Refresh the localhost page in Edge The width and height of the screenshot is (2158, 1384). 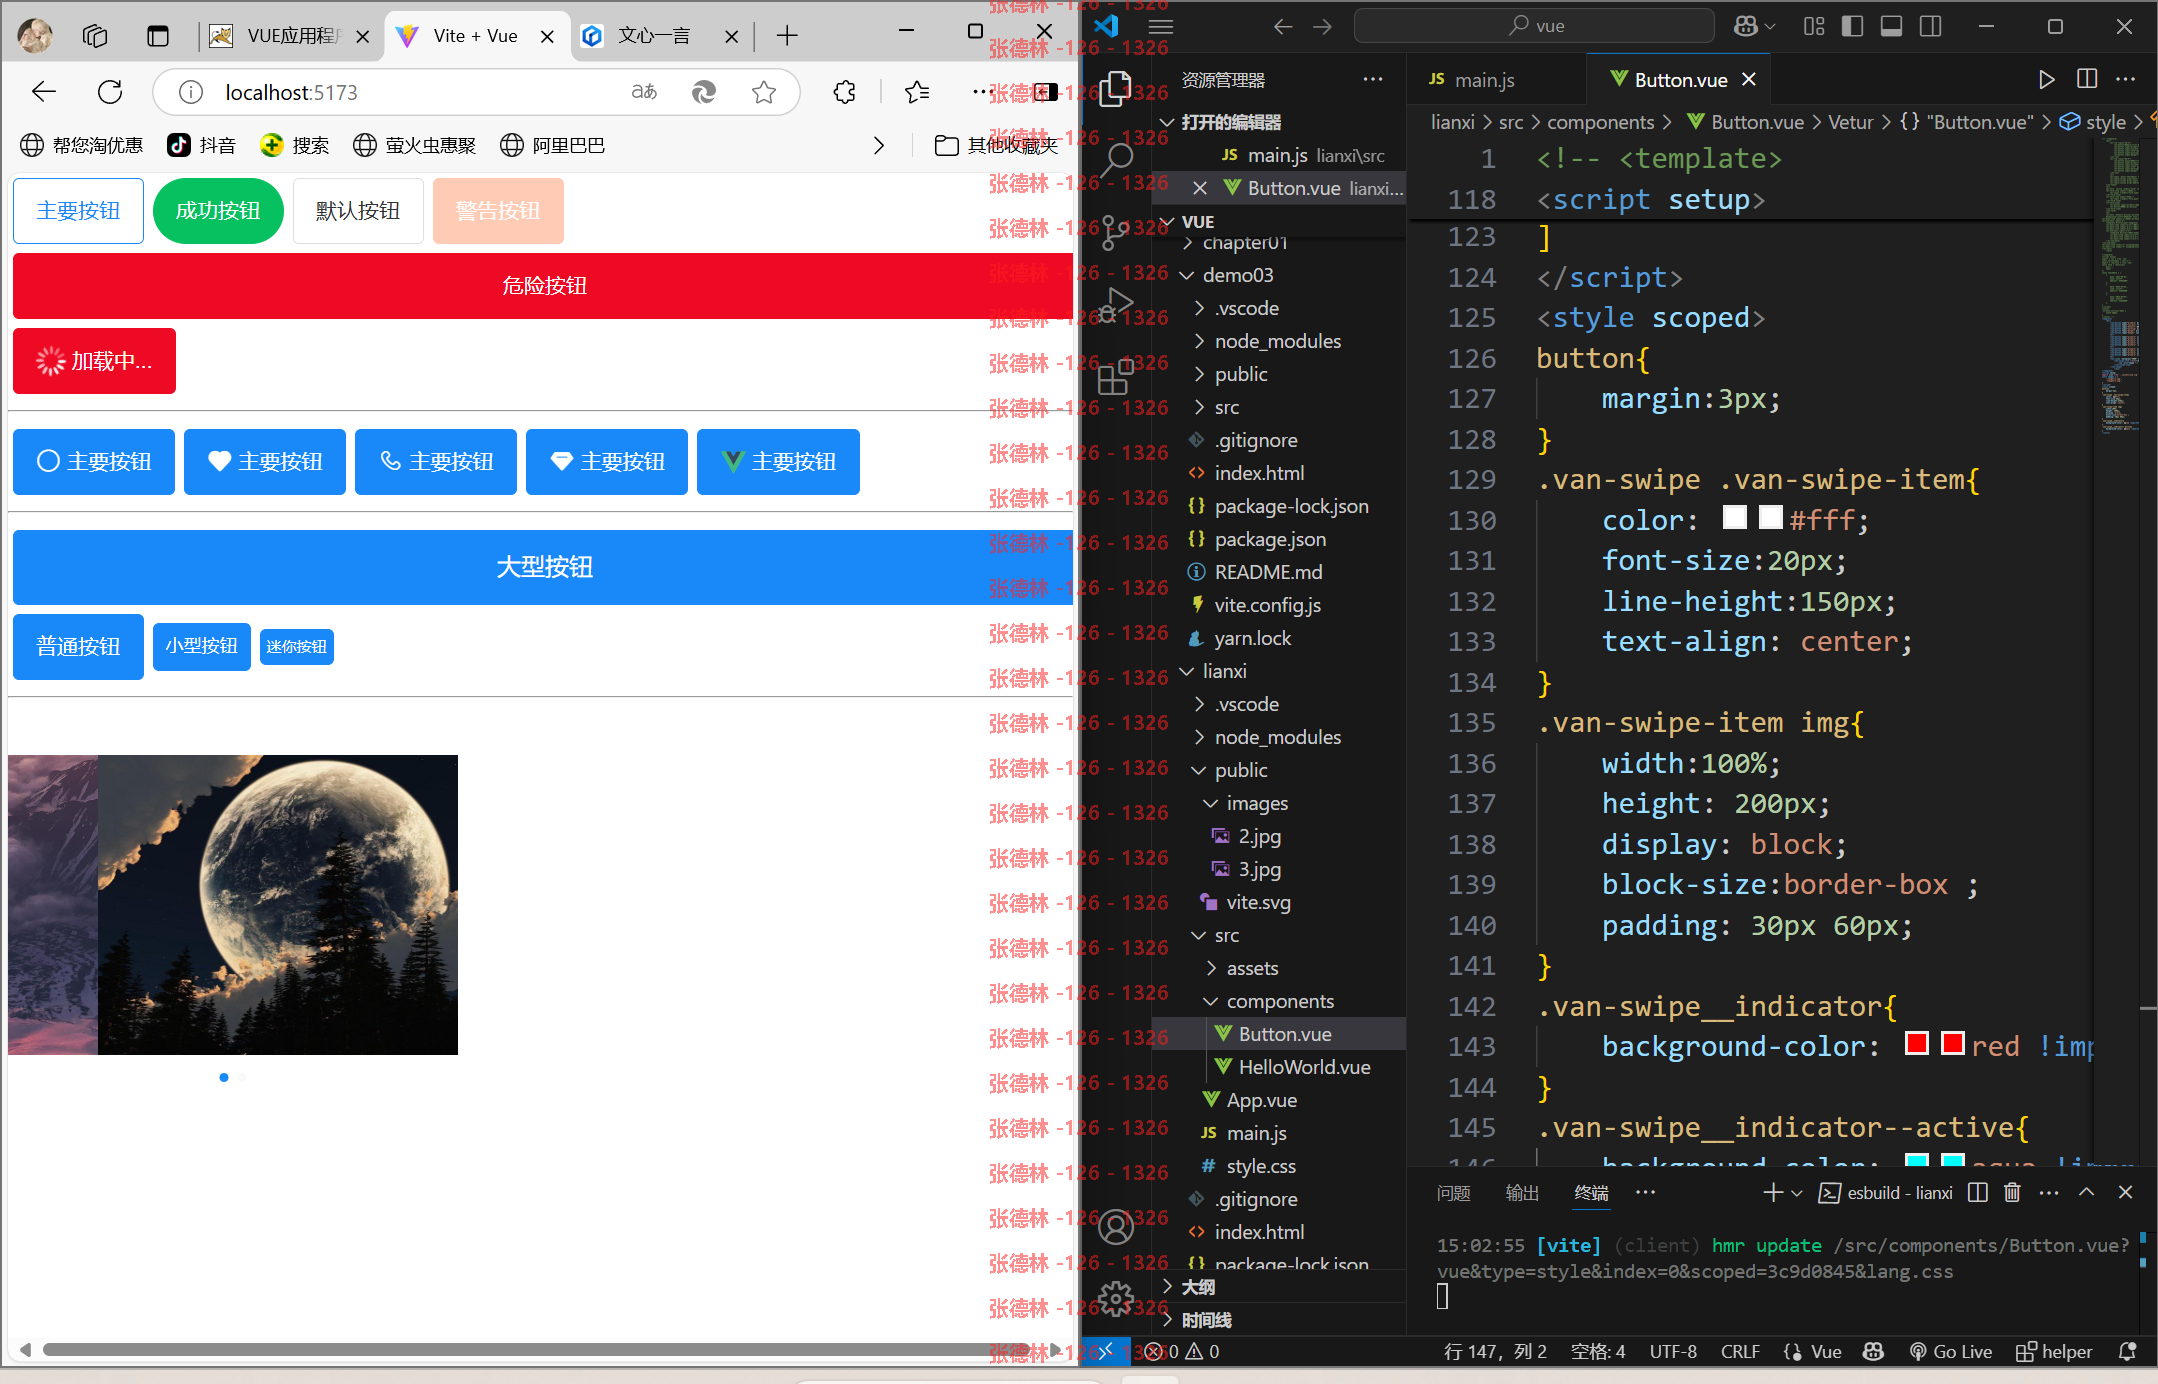click(110, 92)
